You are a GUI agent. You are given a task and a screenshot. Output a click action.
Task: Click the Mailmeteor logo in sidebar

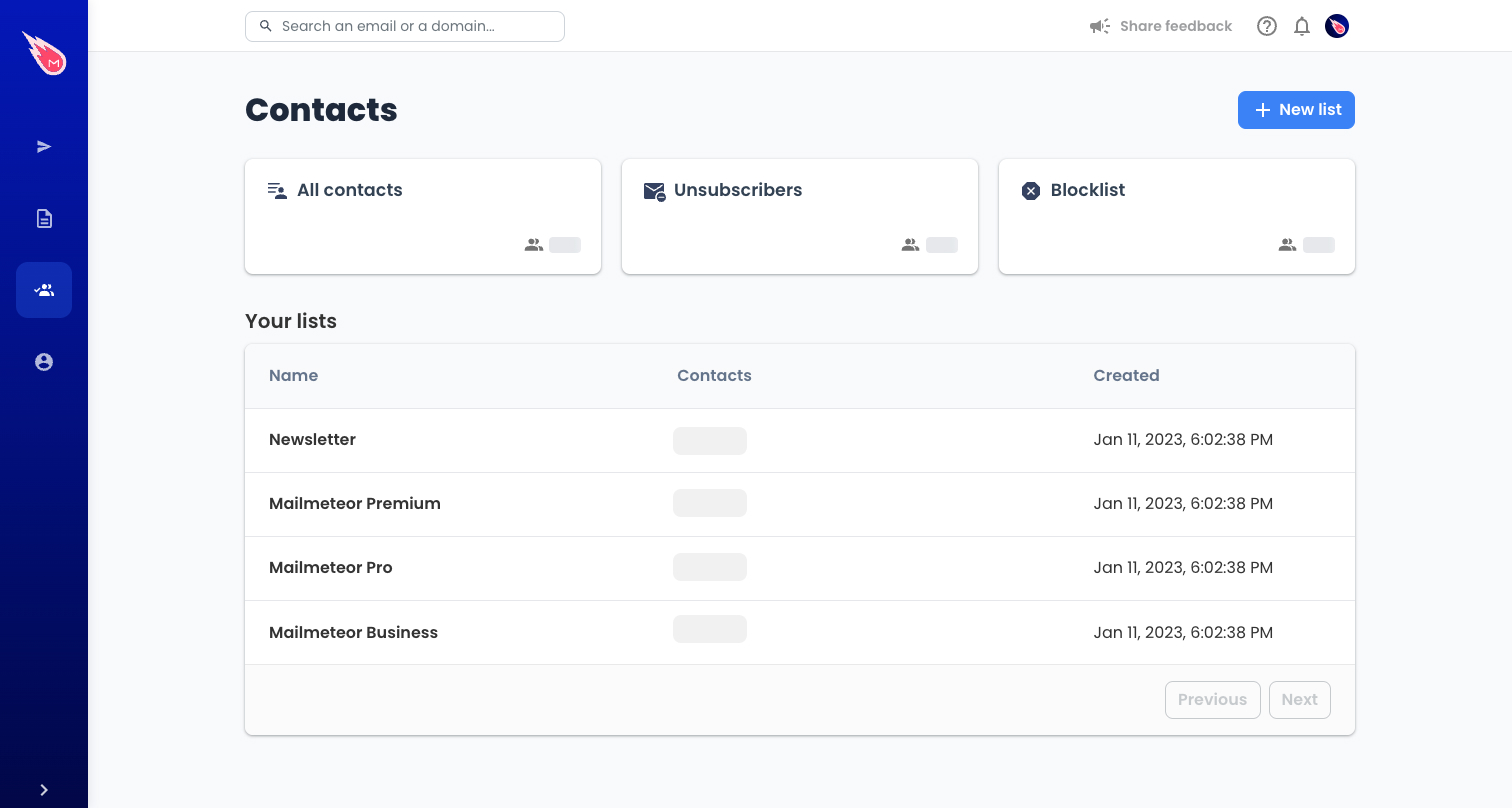44,53
